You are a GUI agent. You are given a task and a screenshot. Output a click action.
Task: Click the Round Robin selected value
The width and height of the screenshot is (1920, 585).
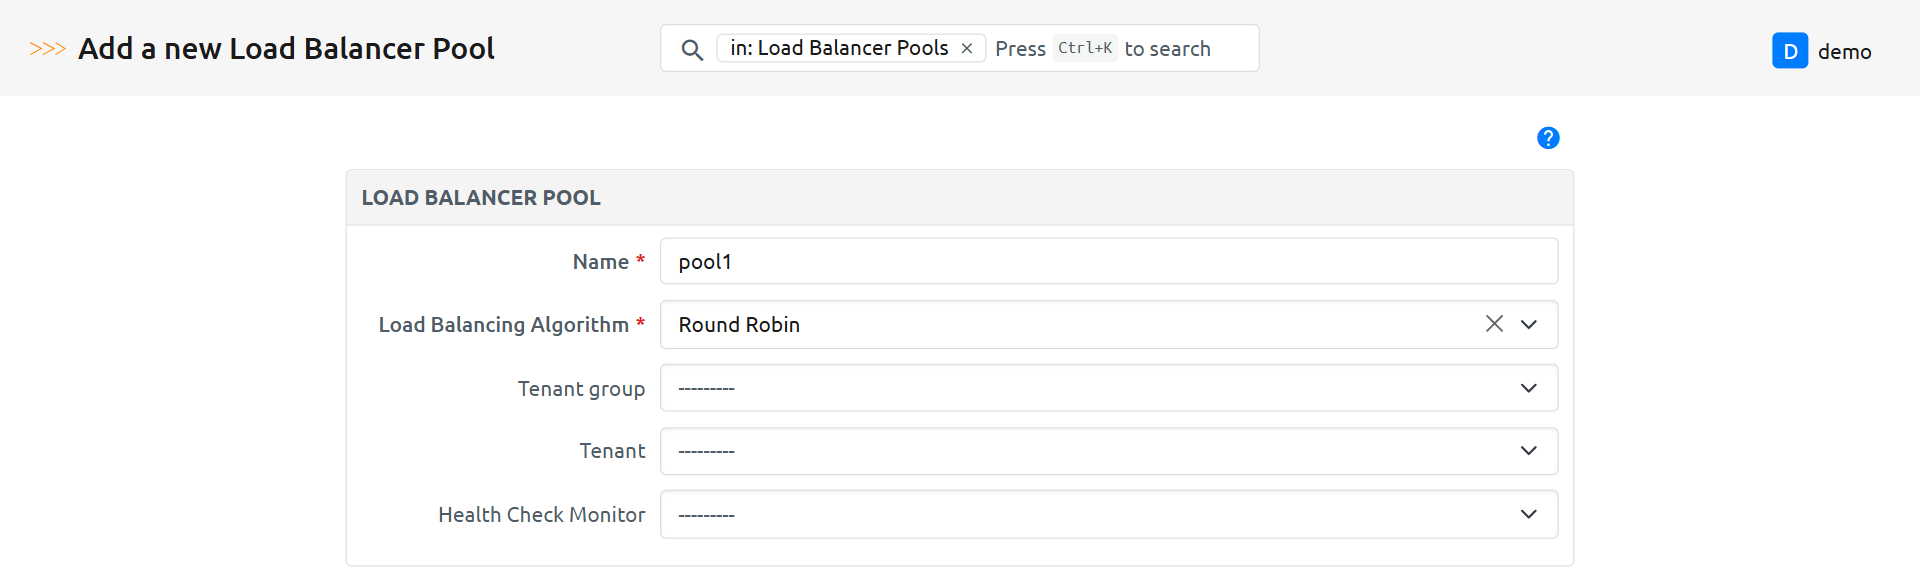[739, 325]
